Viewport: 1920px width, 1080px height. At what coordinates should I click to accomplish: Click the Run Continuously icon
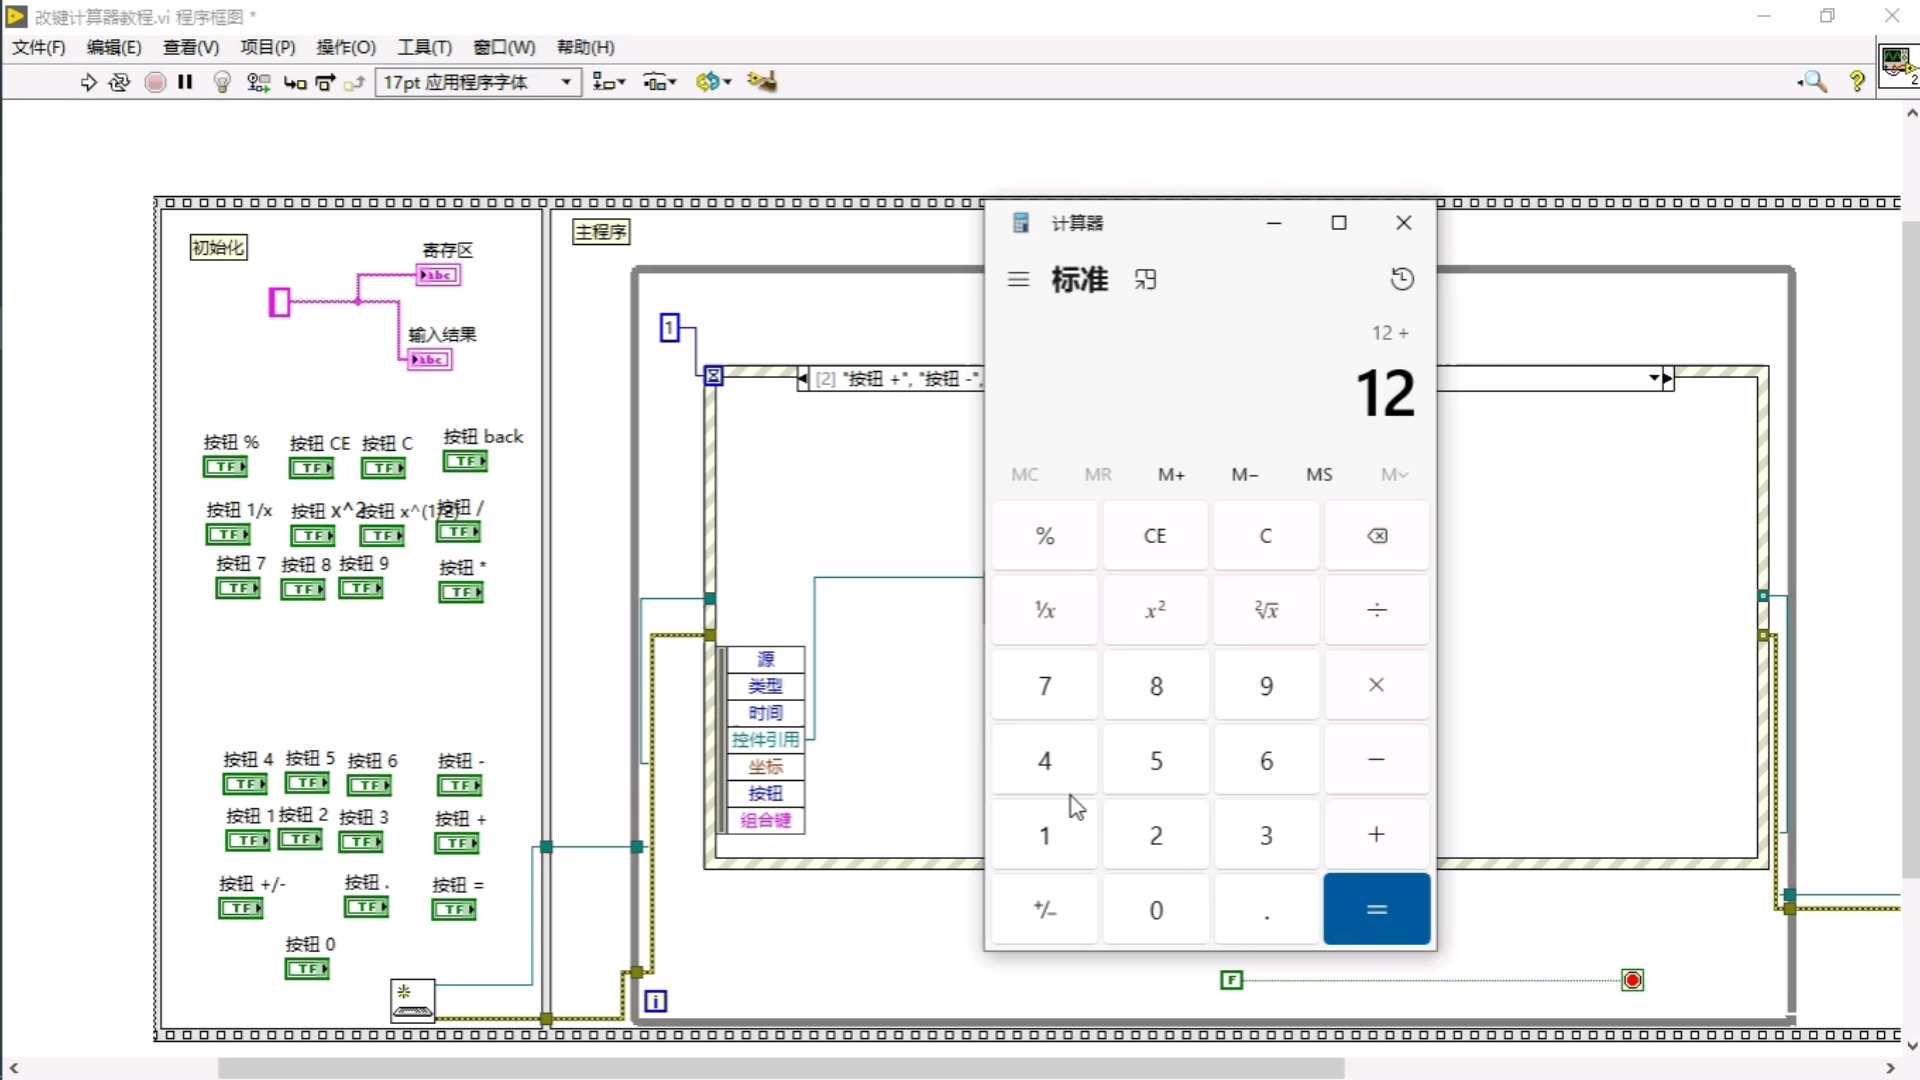(120, 82)
